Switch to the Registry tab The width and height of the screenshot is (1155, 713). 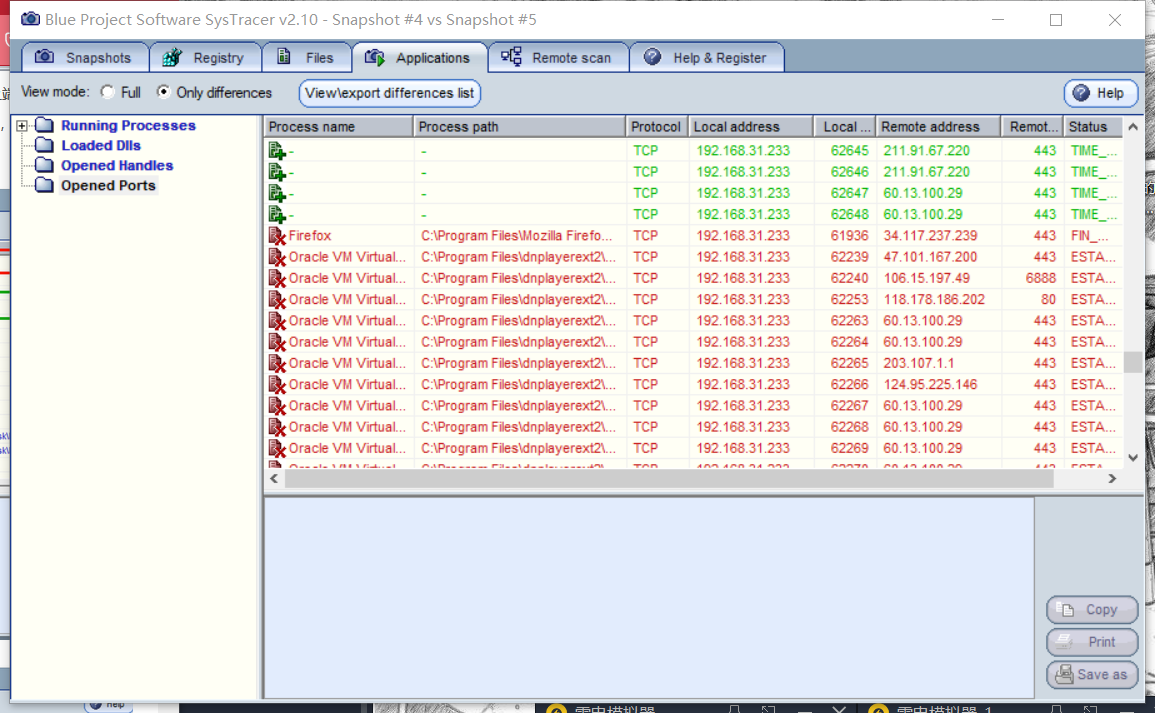tap(205, 57)
